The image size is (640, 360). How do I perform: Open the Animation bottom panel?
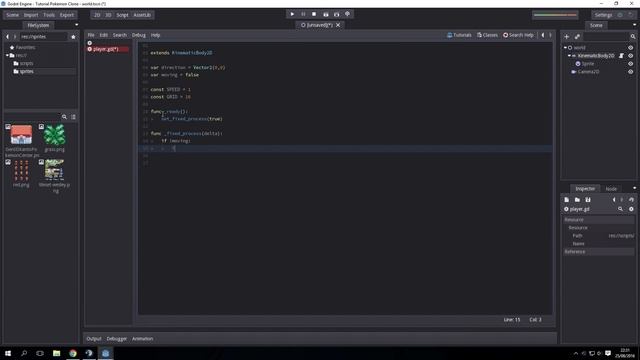point(142,339)
